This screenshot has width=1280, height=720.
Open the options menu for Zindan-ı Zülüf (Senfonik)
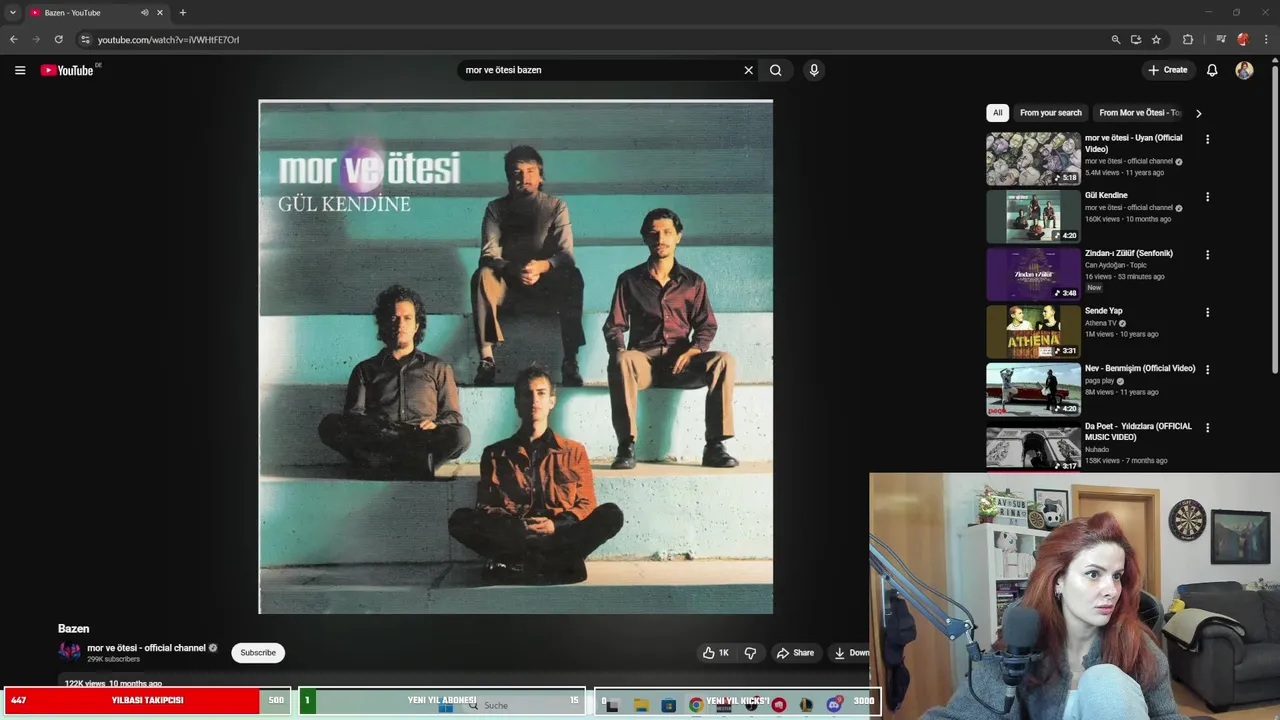tap(1207, 255)
